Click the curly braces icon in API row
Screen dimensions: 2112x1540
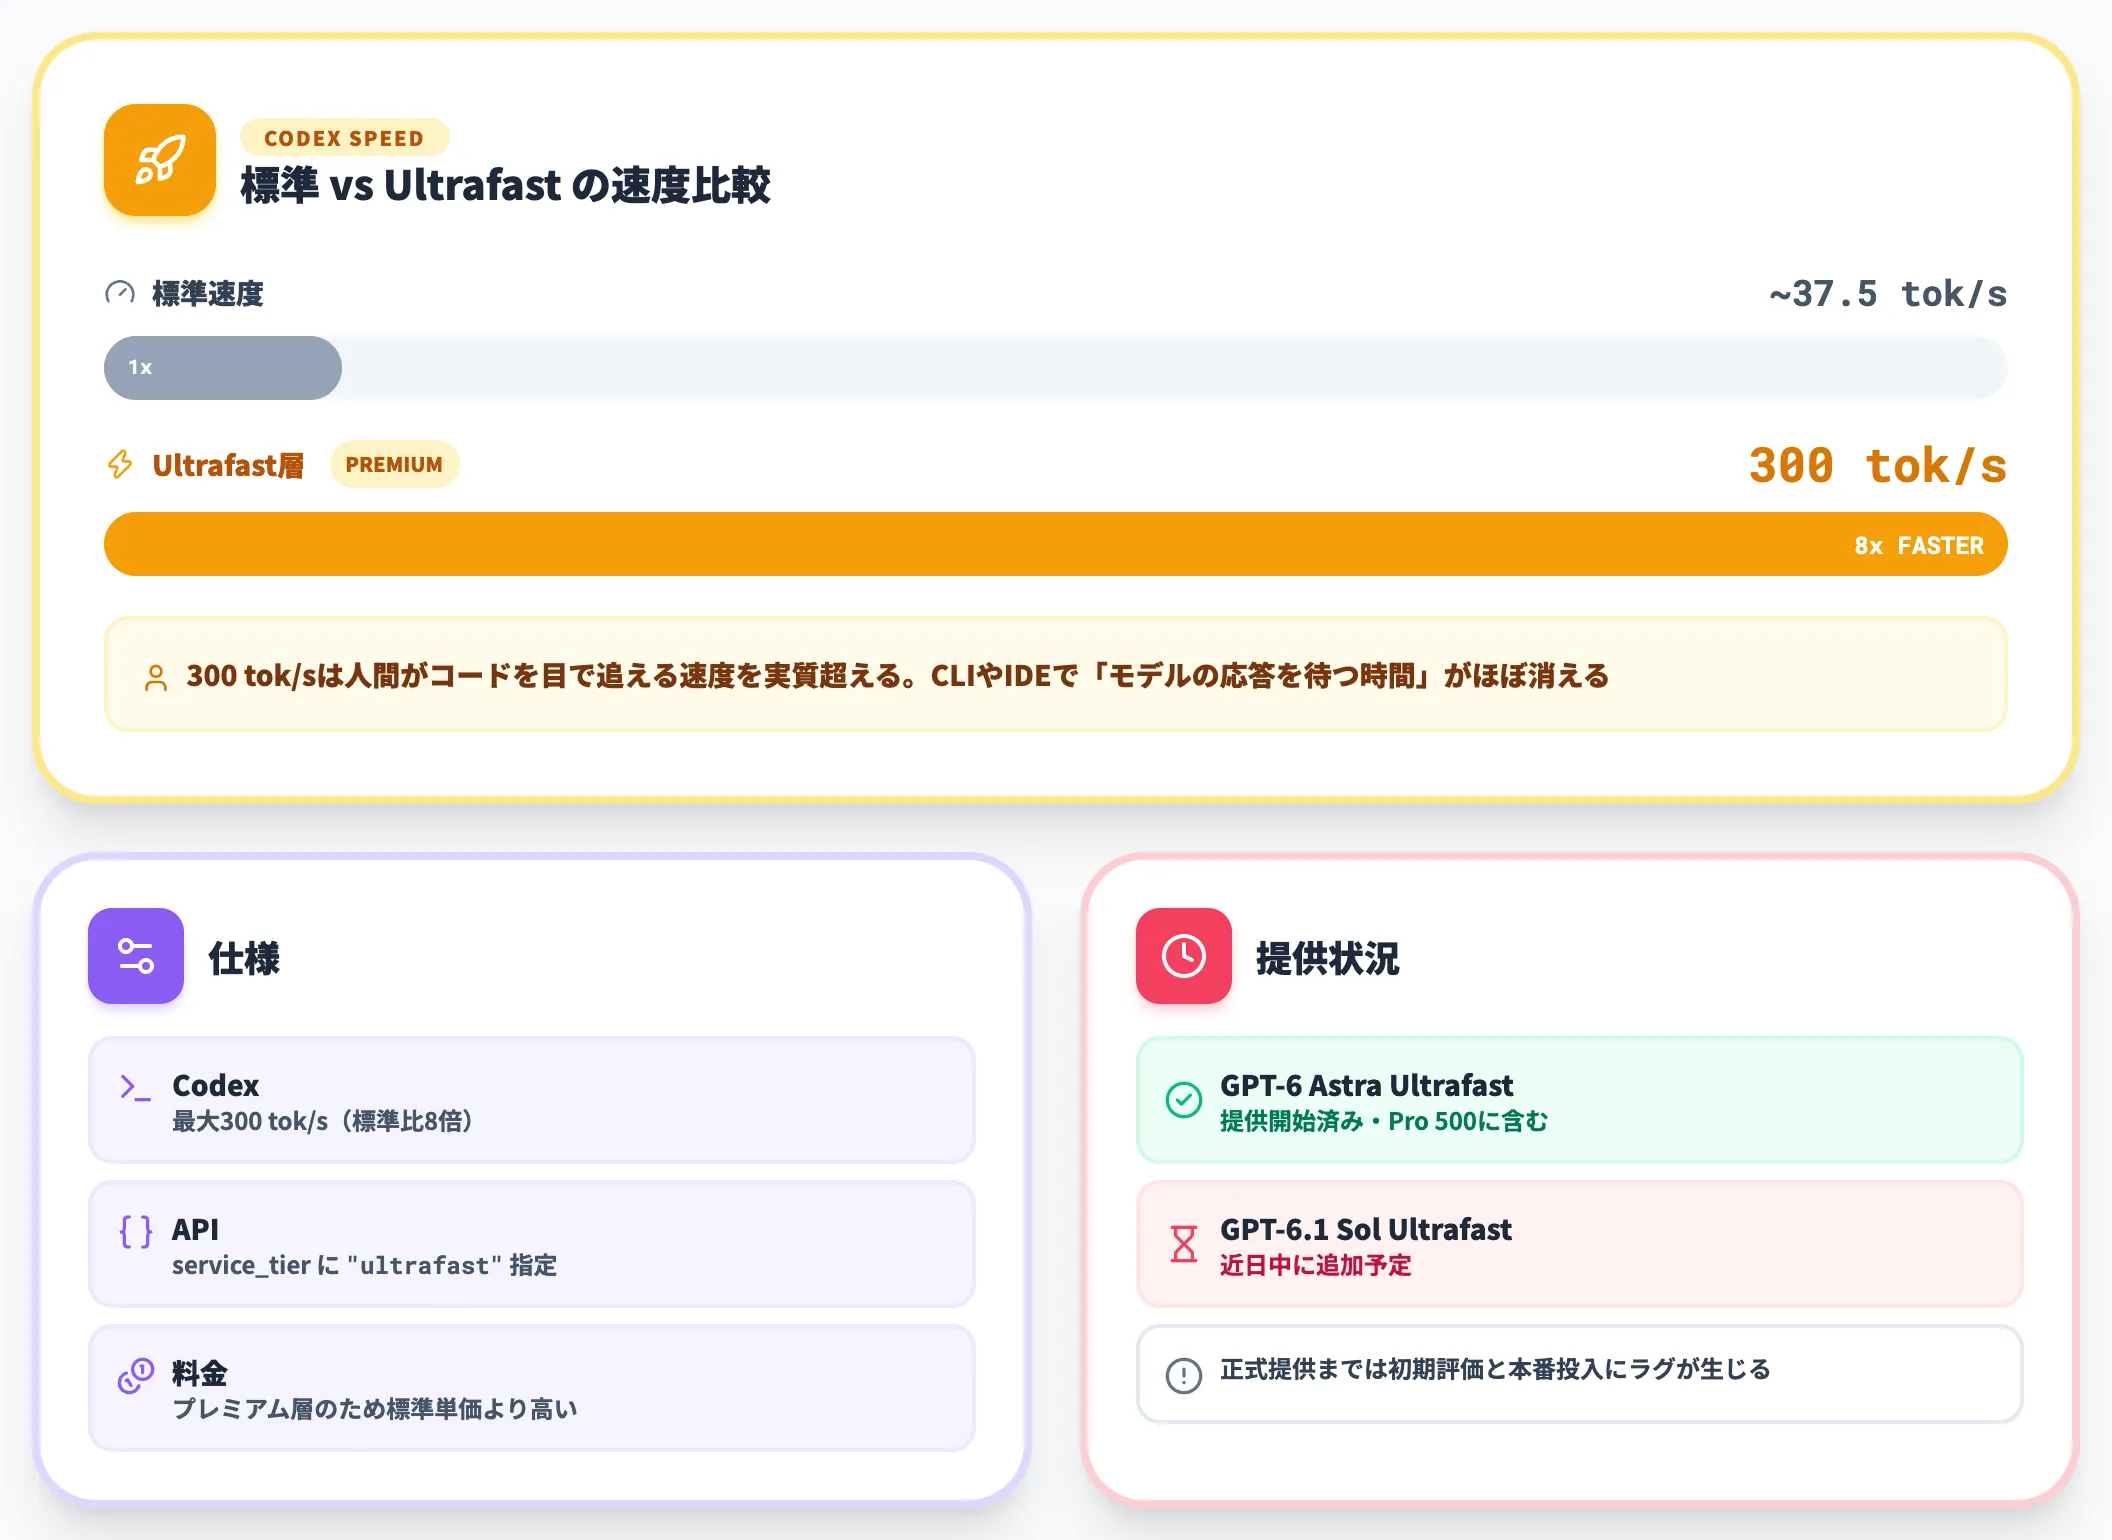(x=136, y=1231)
